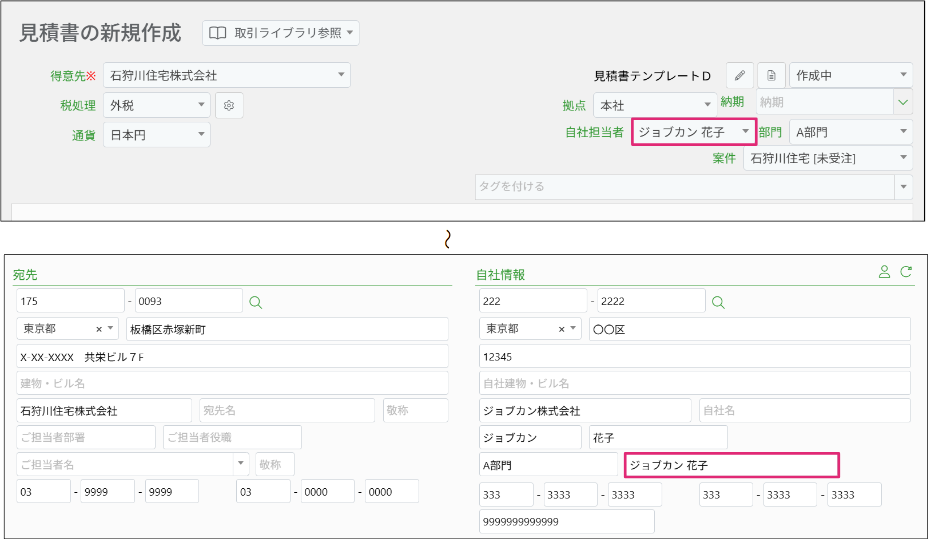Click 宛先 postal code field 0093

189,301
